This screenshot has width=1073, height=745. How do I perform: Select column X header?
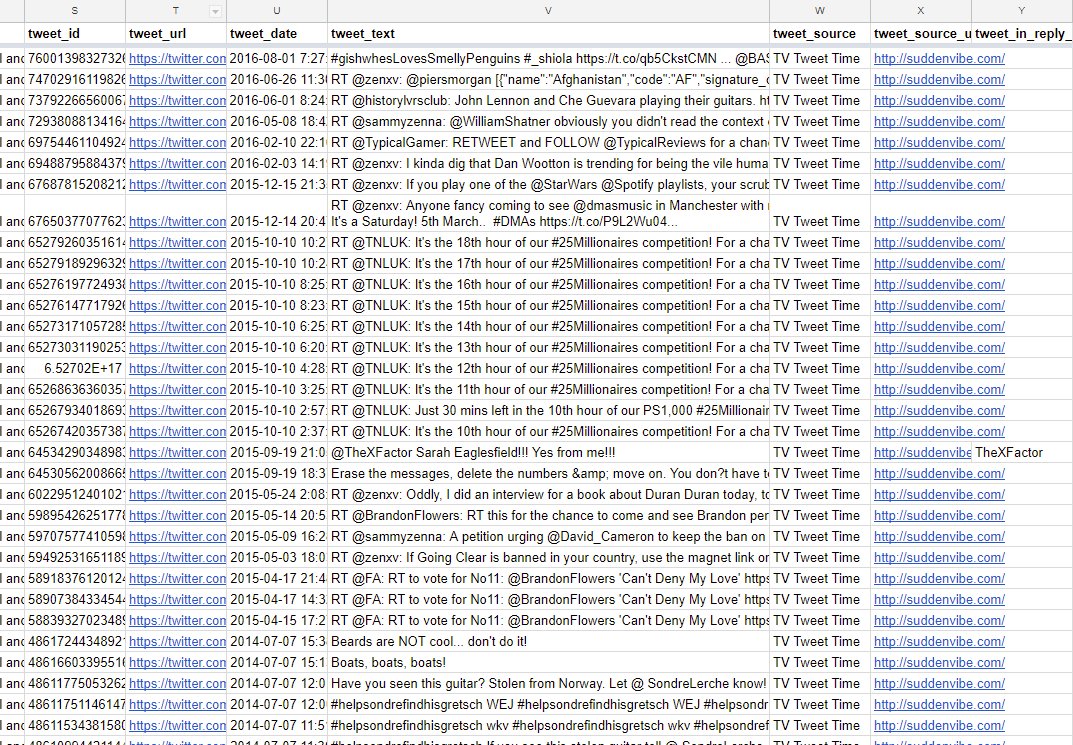pos(920,11)
